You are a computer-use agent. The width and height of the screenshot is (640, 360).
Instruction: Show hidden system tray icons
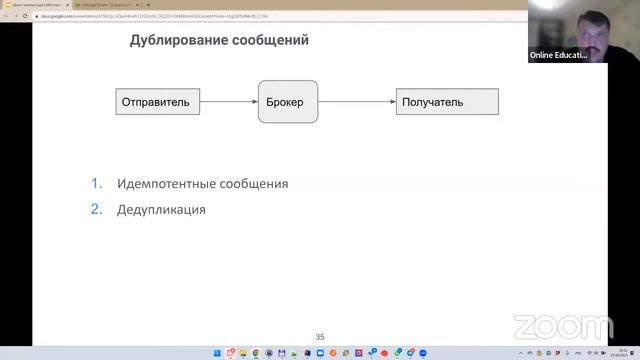(520, 353)
